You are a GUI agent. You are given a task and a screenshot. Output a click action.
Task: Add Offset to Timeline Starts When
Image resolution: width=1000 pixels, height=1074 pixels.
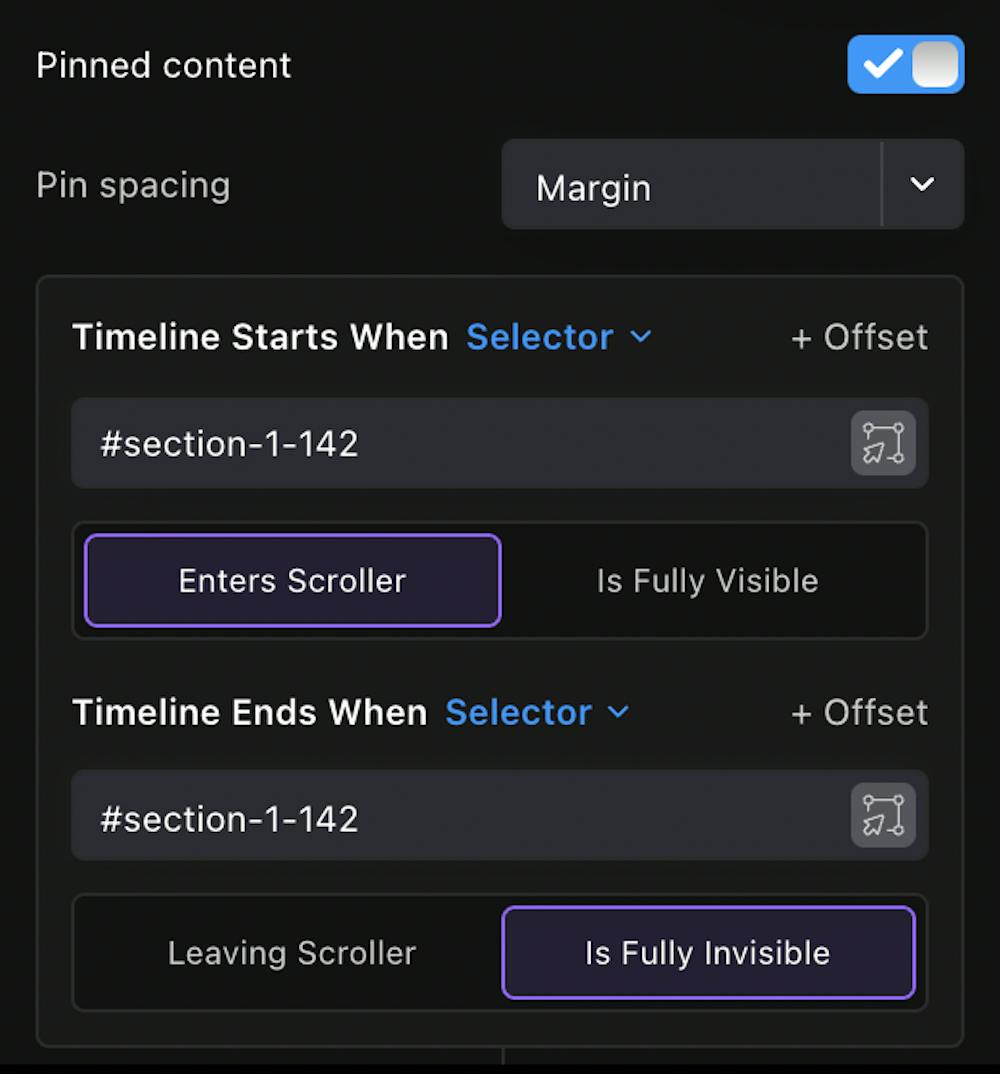click(859, 337)
